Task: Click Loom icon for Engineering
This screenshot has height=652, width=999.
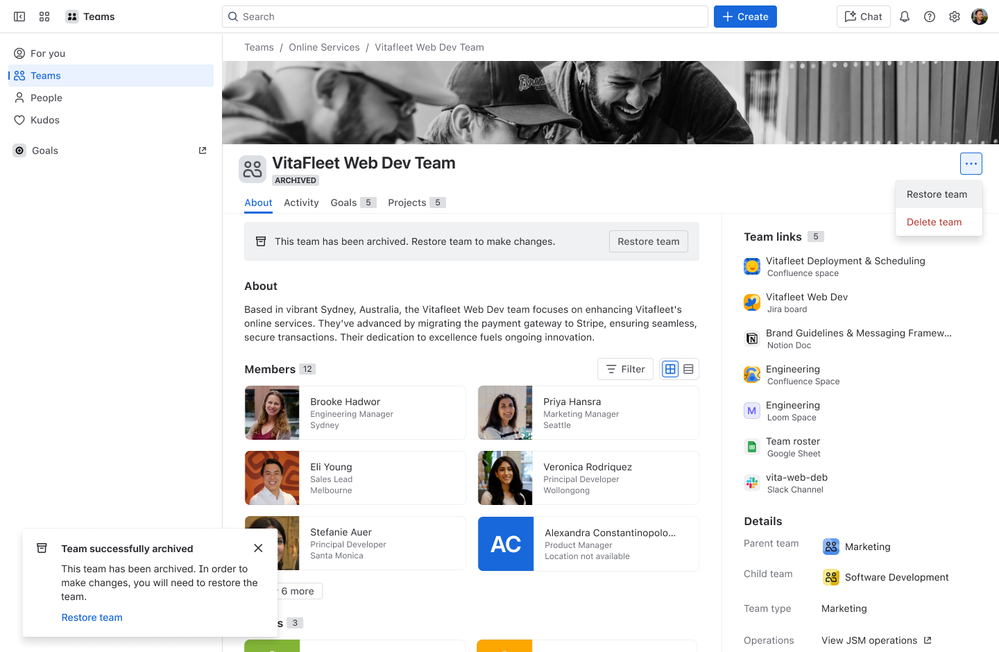Action: tap(752, 411)
